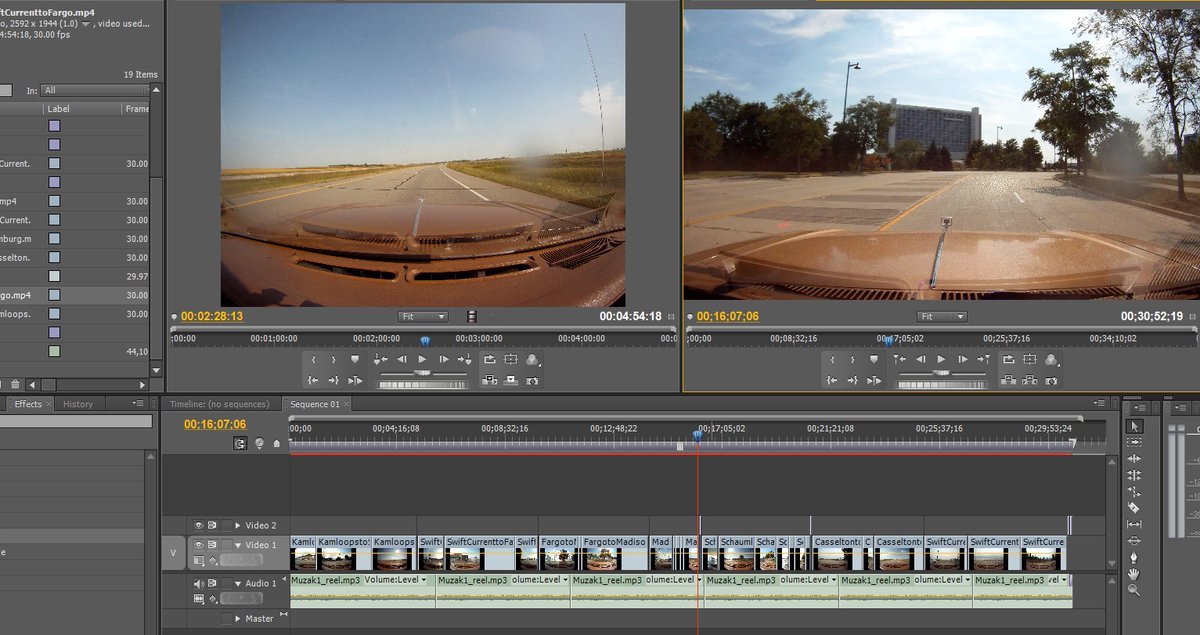Select the Hand tool
Screen dimensions: 1200x635
pos(1134,574)
